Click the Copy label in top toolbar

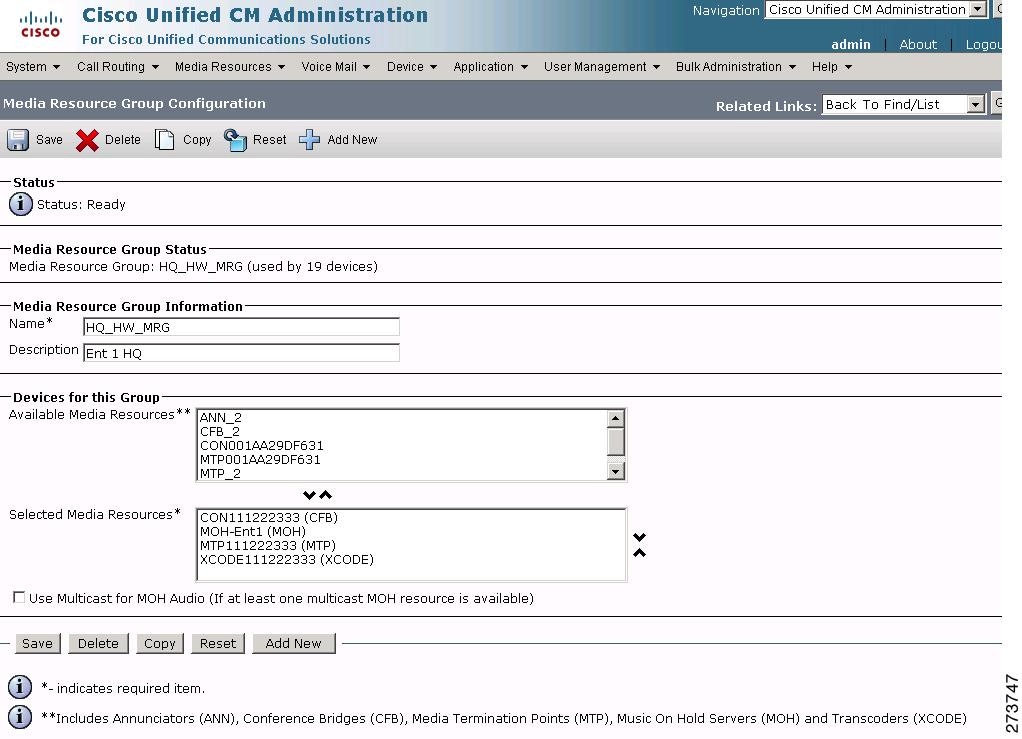197,139
